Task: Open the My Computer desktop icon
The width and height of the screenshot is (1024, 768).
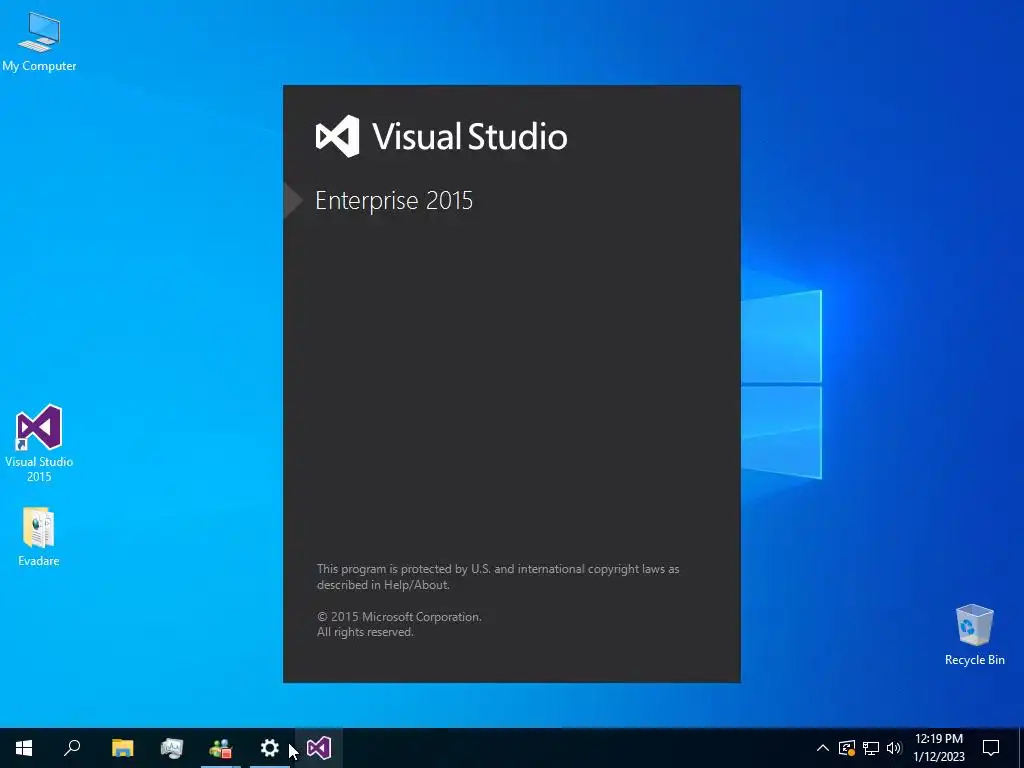Action: point(39,42)
